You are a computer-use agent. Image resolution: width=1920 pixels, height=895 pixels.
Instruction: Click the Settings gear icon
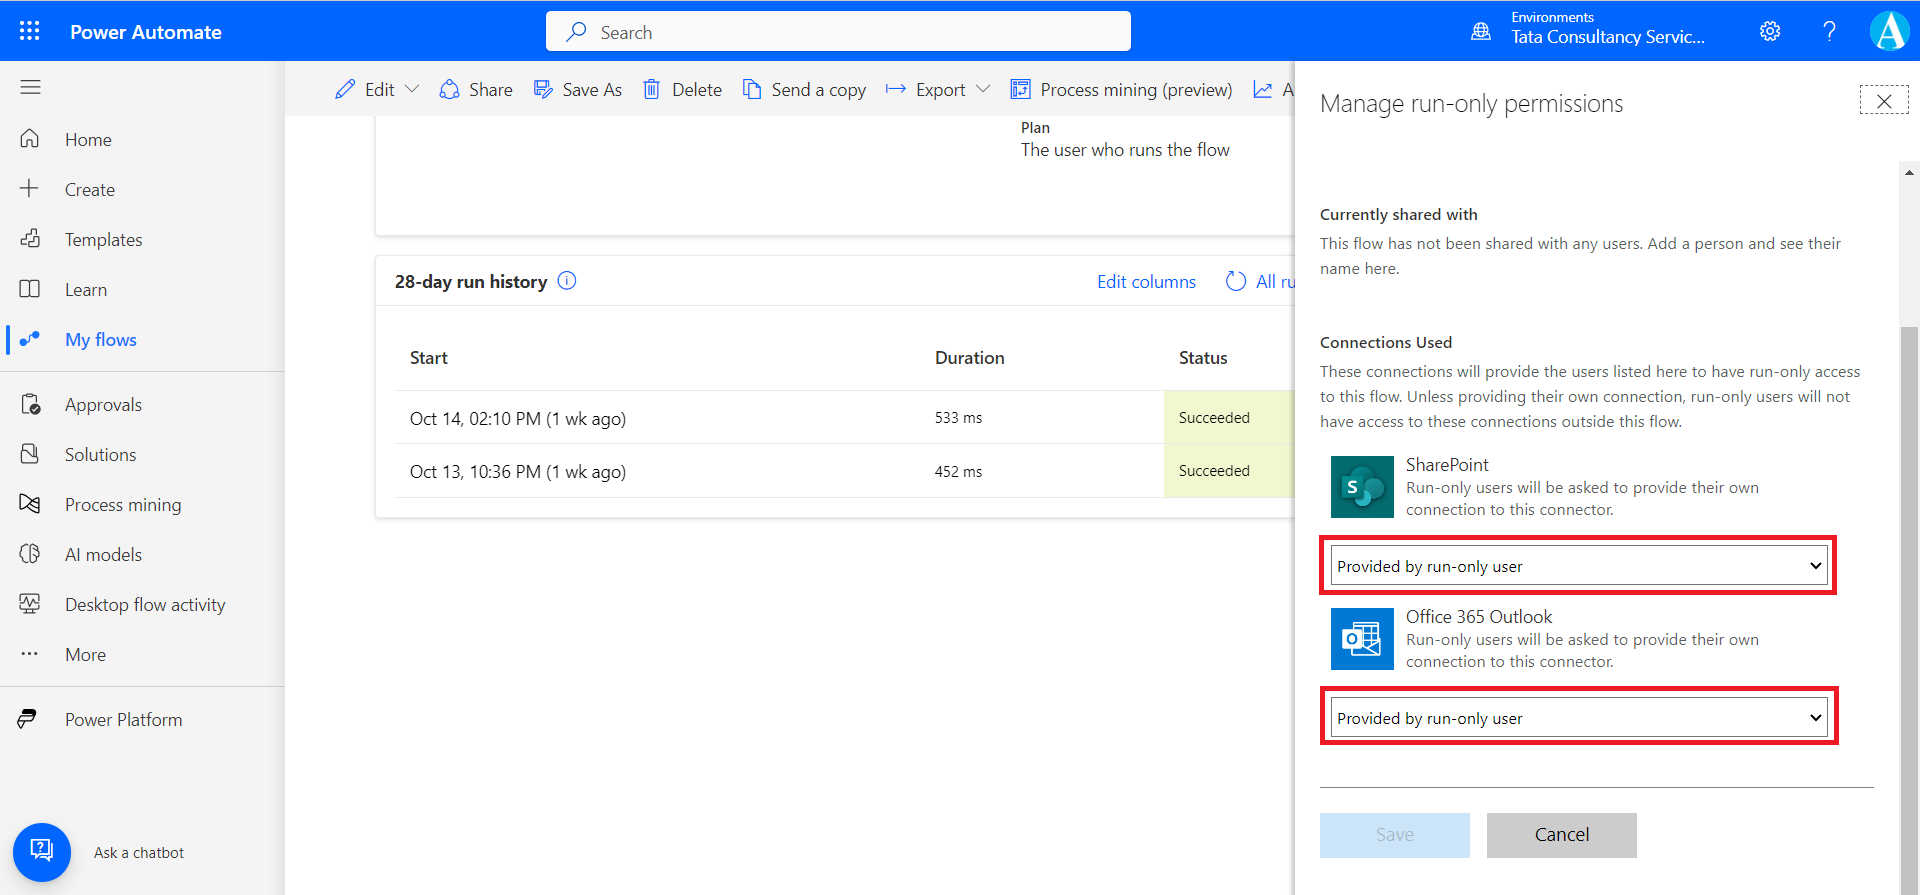point(1770,31)
